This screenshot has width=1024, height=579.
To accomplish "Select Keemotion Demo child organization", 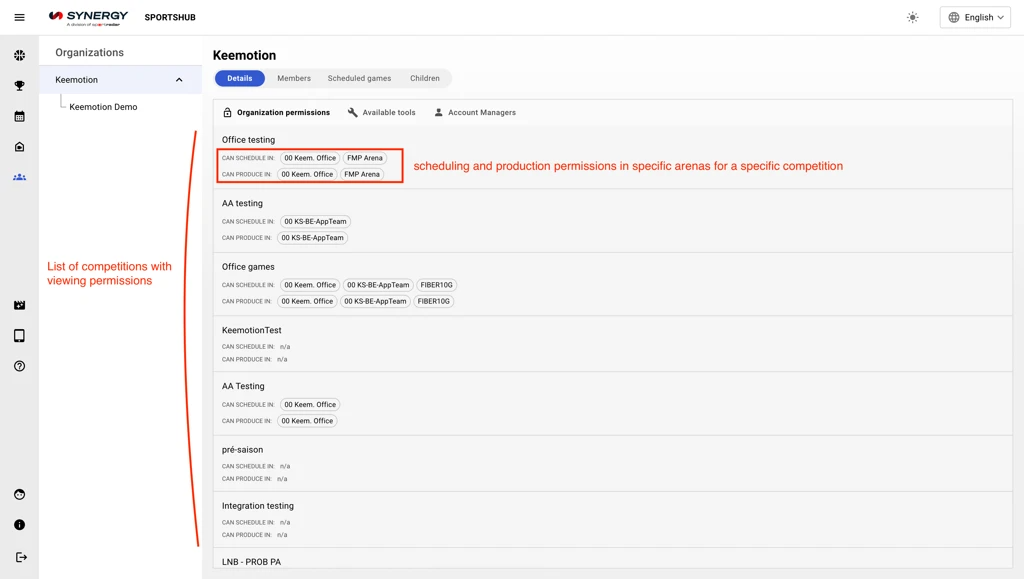I will [x=103, y=107].
